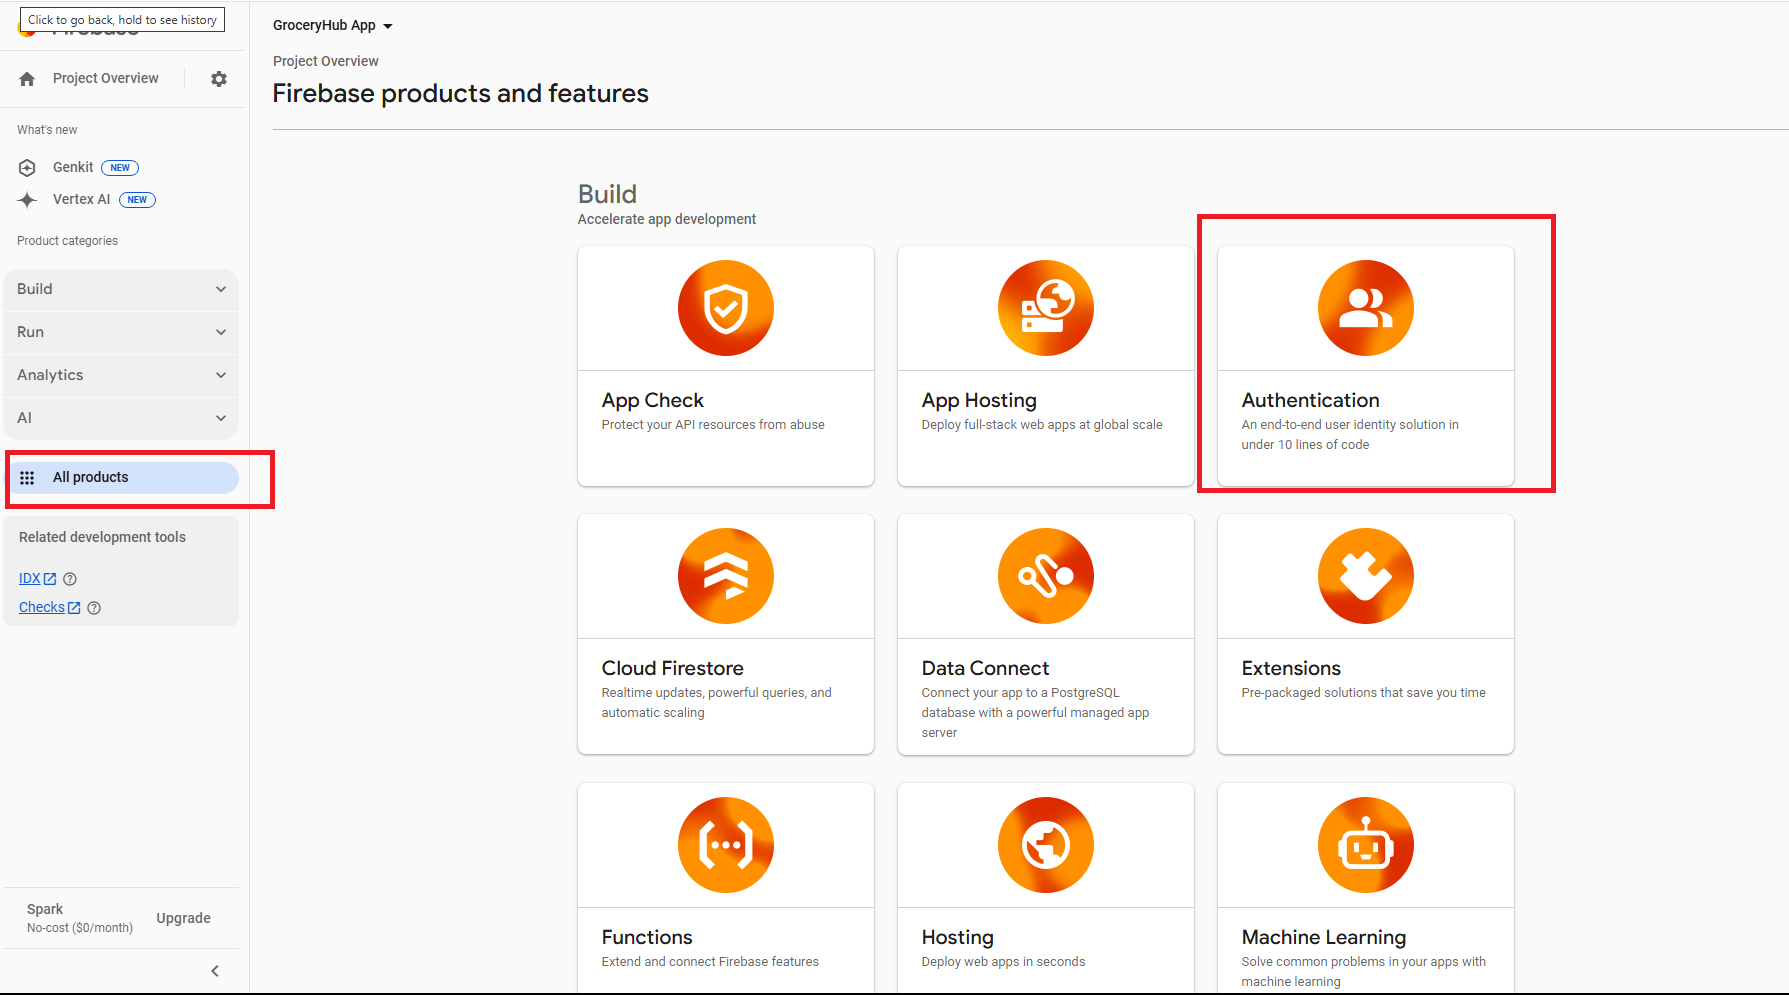This screenshot has height=995, width=1789.
Task: Expand the Build category
Action: click(121, 289)
